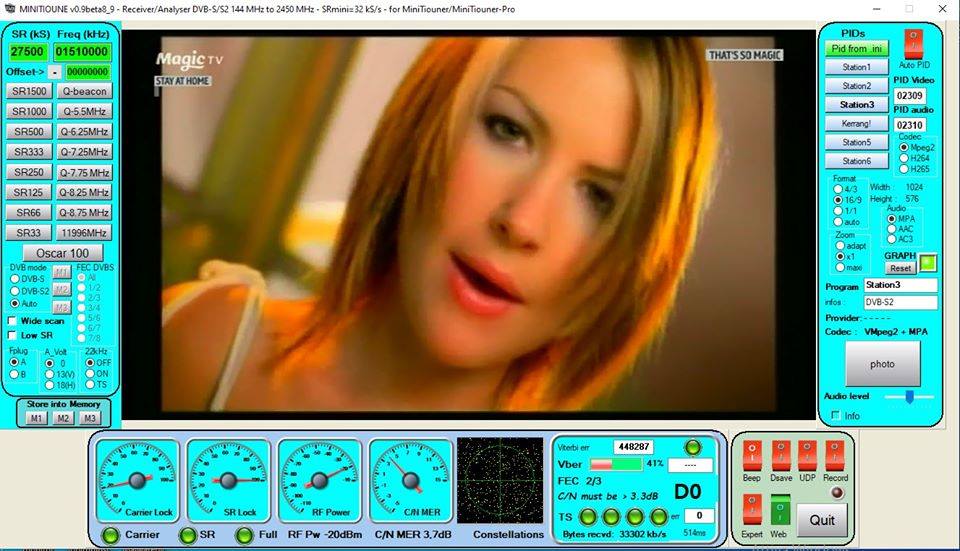Click the SR Lock gauge
960x551 pixels.
tap(228, 480)
